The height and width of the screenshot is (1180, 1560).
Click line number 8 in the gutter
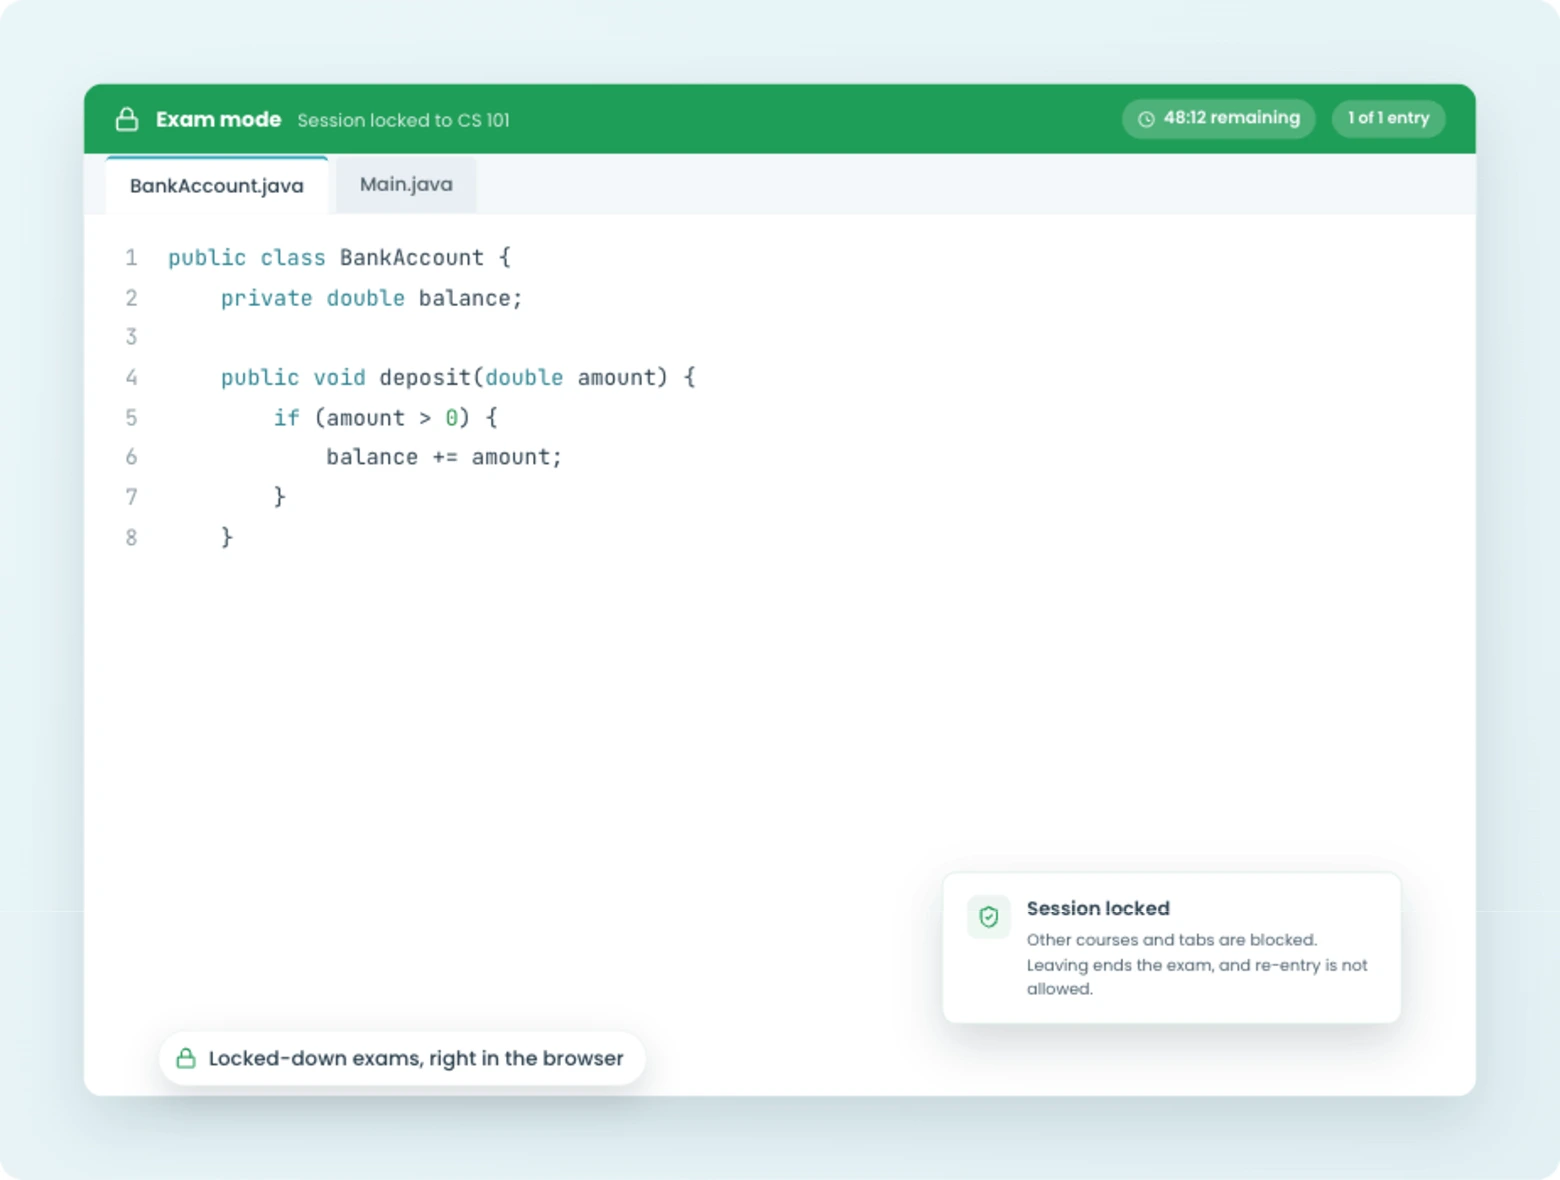click(x=131, y=538)
